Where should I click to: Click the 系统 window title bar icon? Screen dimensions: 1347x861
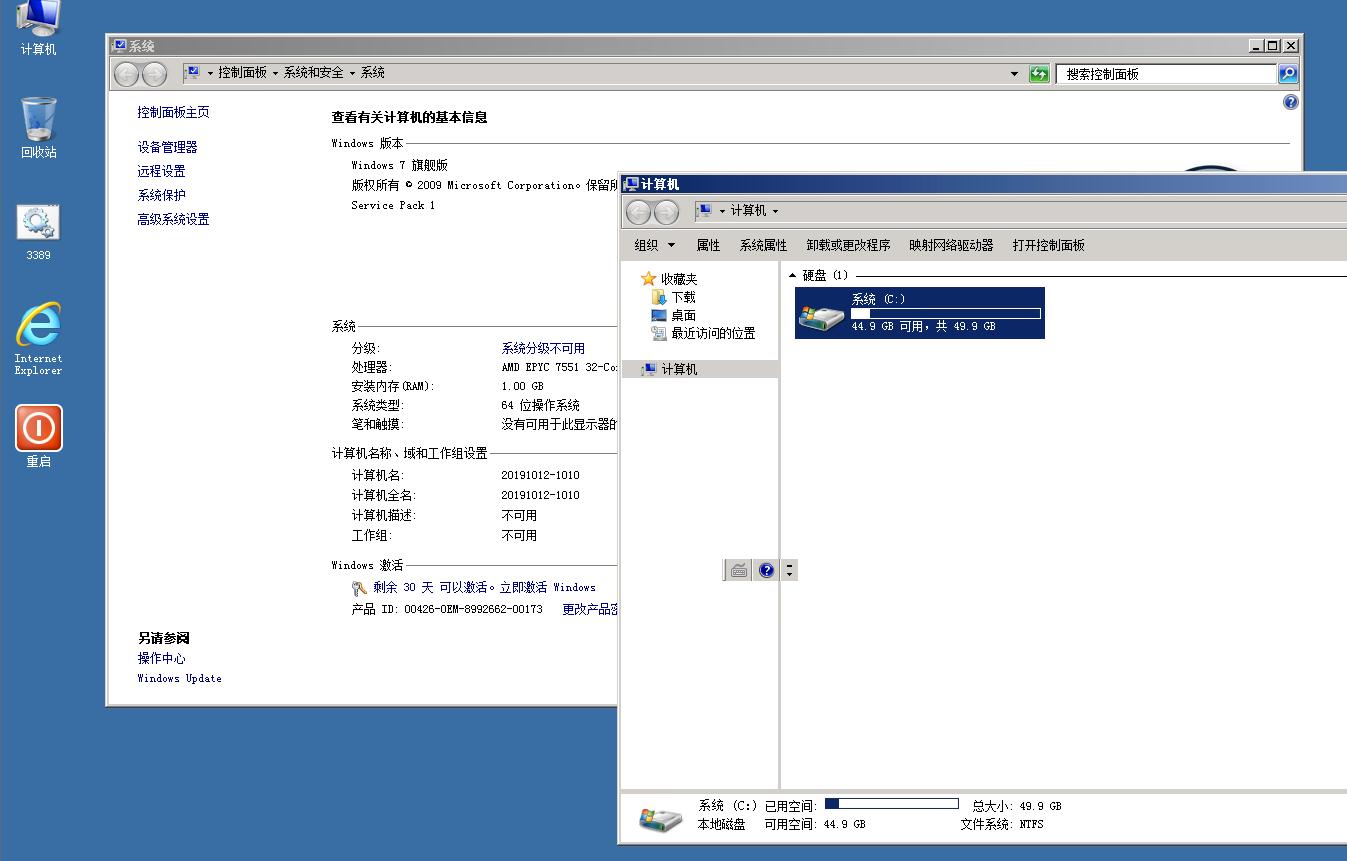tap(120, 46)
